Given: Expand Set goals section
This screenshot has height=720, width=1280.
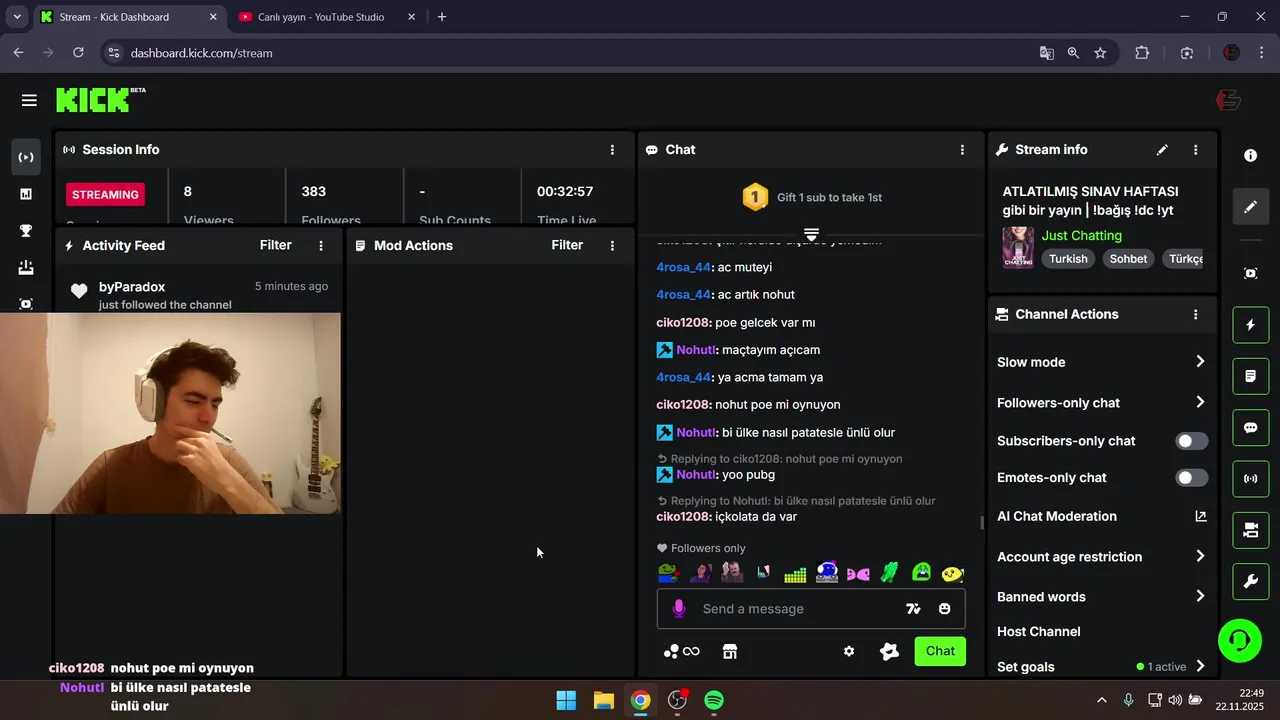Looking at the screenshot, I should [1200, 666].
